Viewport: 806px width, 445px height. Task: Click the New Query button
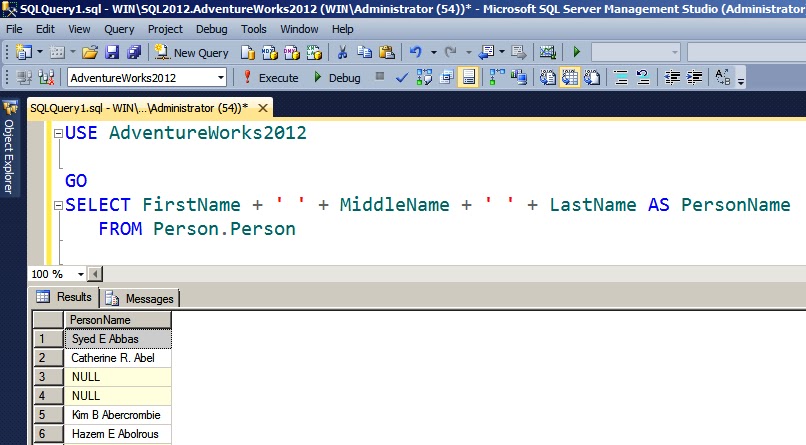pyautogui.click(x=192, y=52)
